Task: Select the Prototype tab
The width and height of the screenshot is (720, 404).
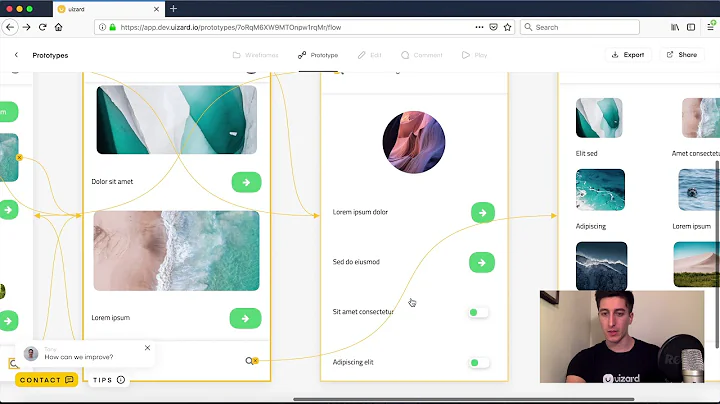Action: (318, 55)
